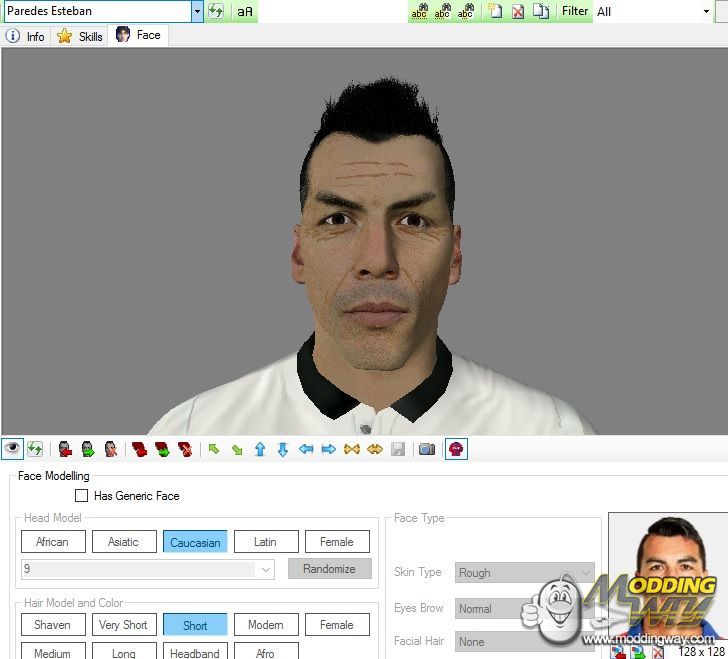
Task: Switch to the Skills tab
Action: point(80,36)
